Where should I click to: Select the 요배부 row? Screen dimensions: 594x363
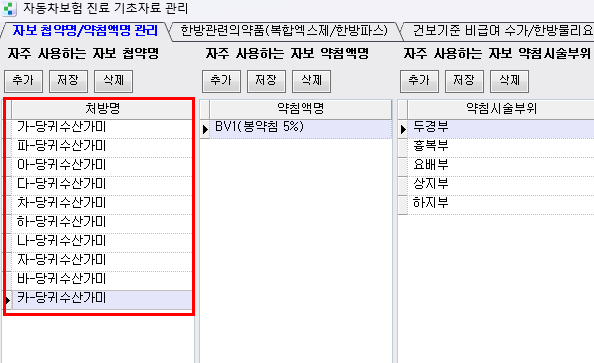[501, 167]
